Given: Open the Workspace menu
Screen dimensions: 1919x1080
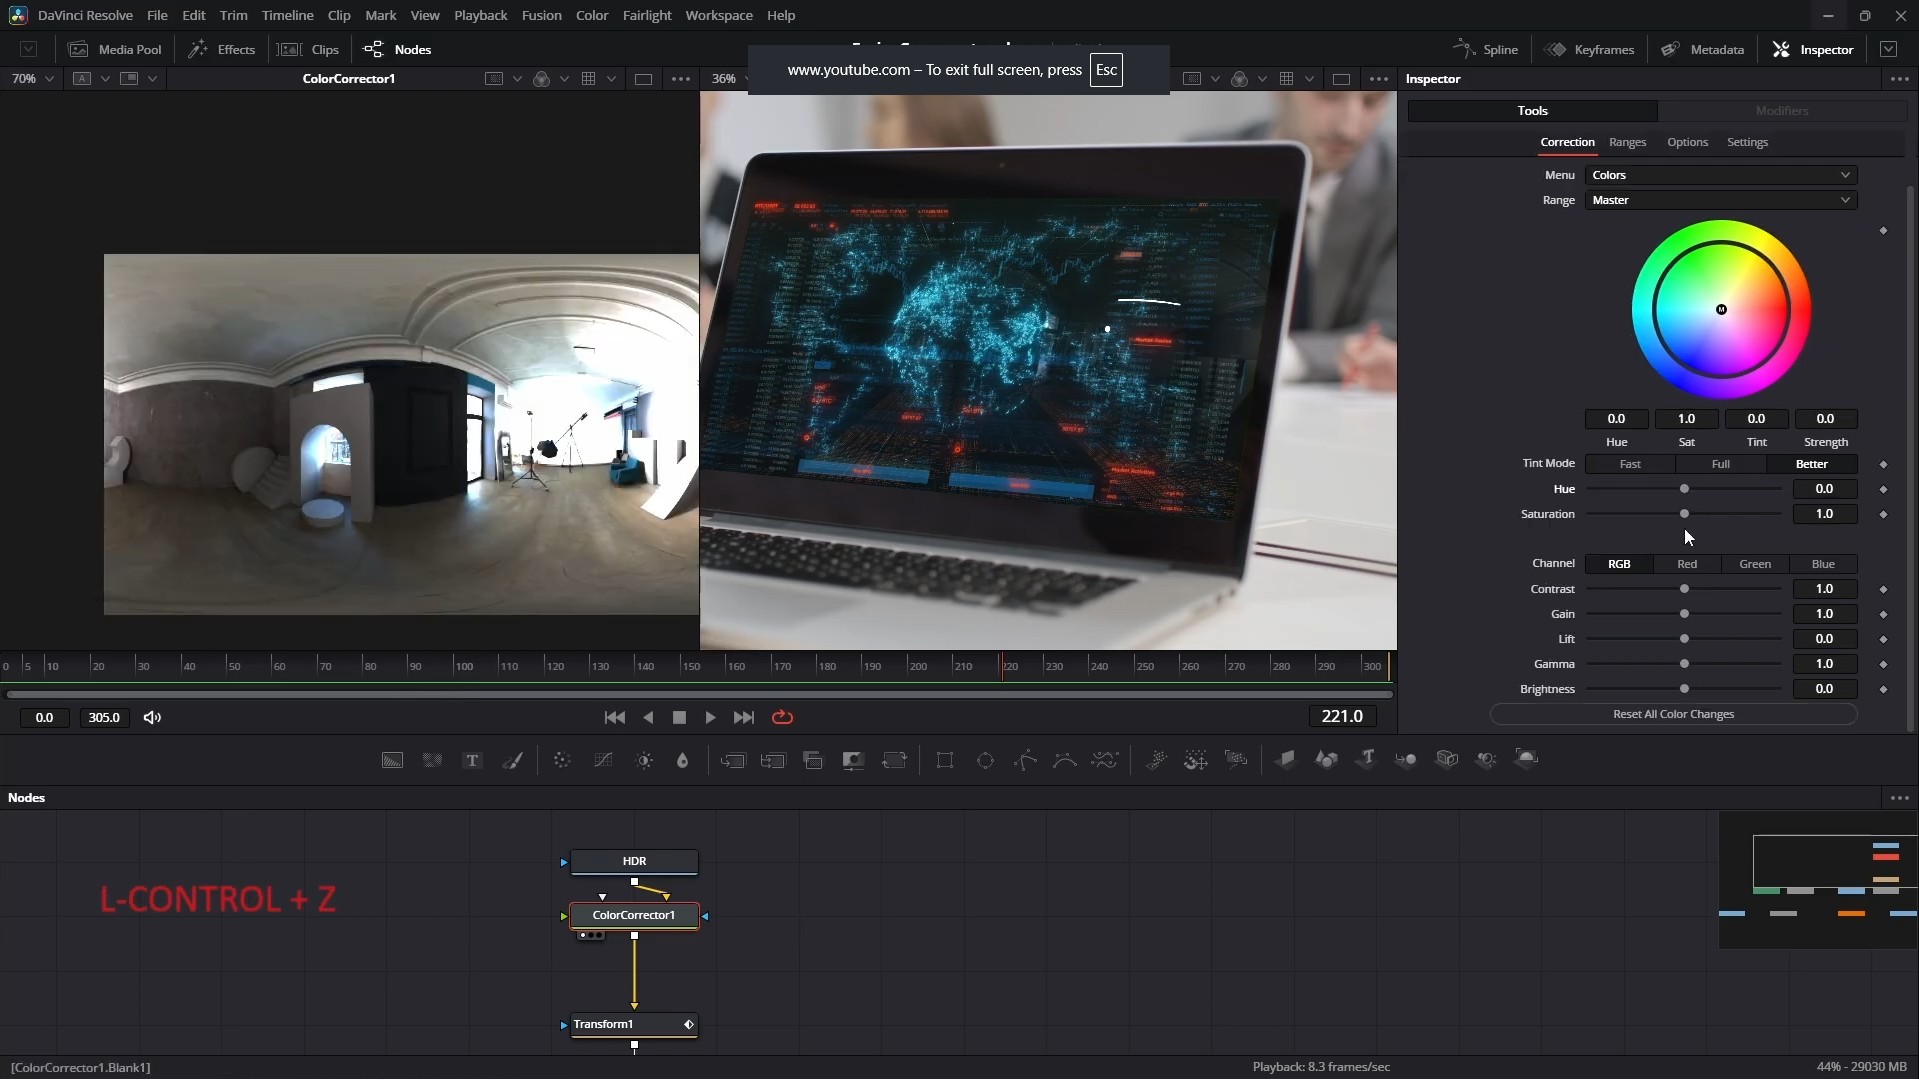Looking at the screenshot, I should [718, 15].
